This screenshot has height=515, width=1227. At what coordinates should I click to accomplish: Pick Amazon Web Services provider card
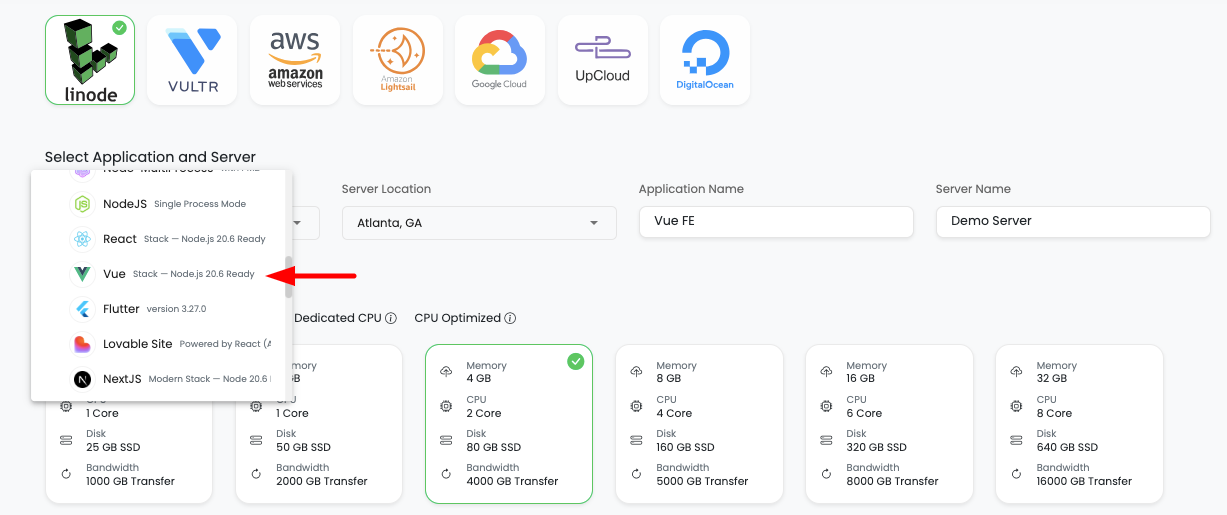coord(295,60)
